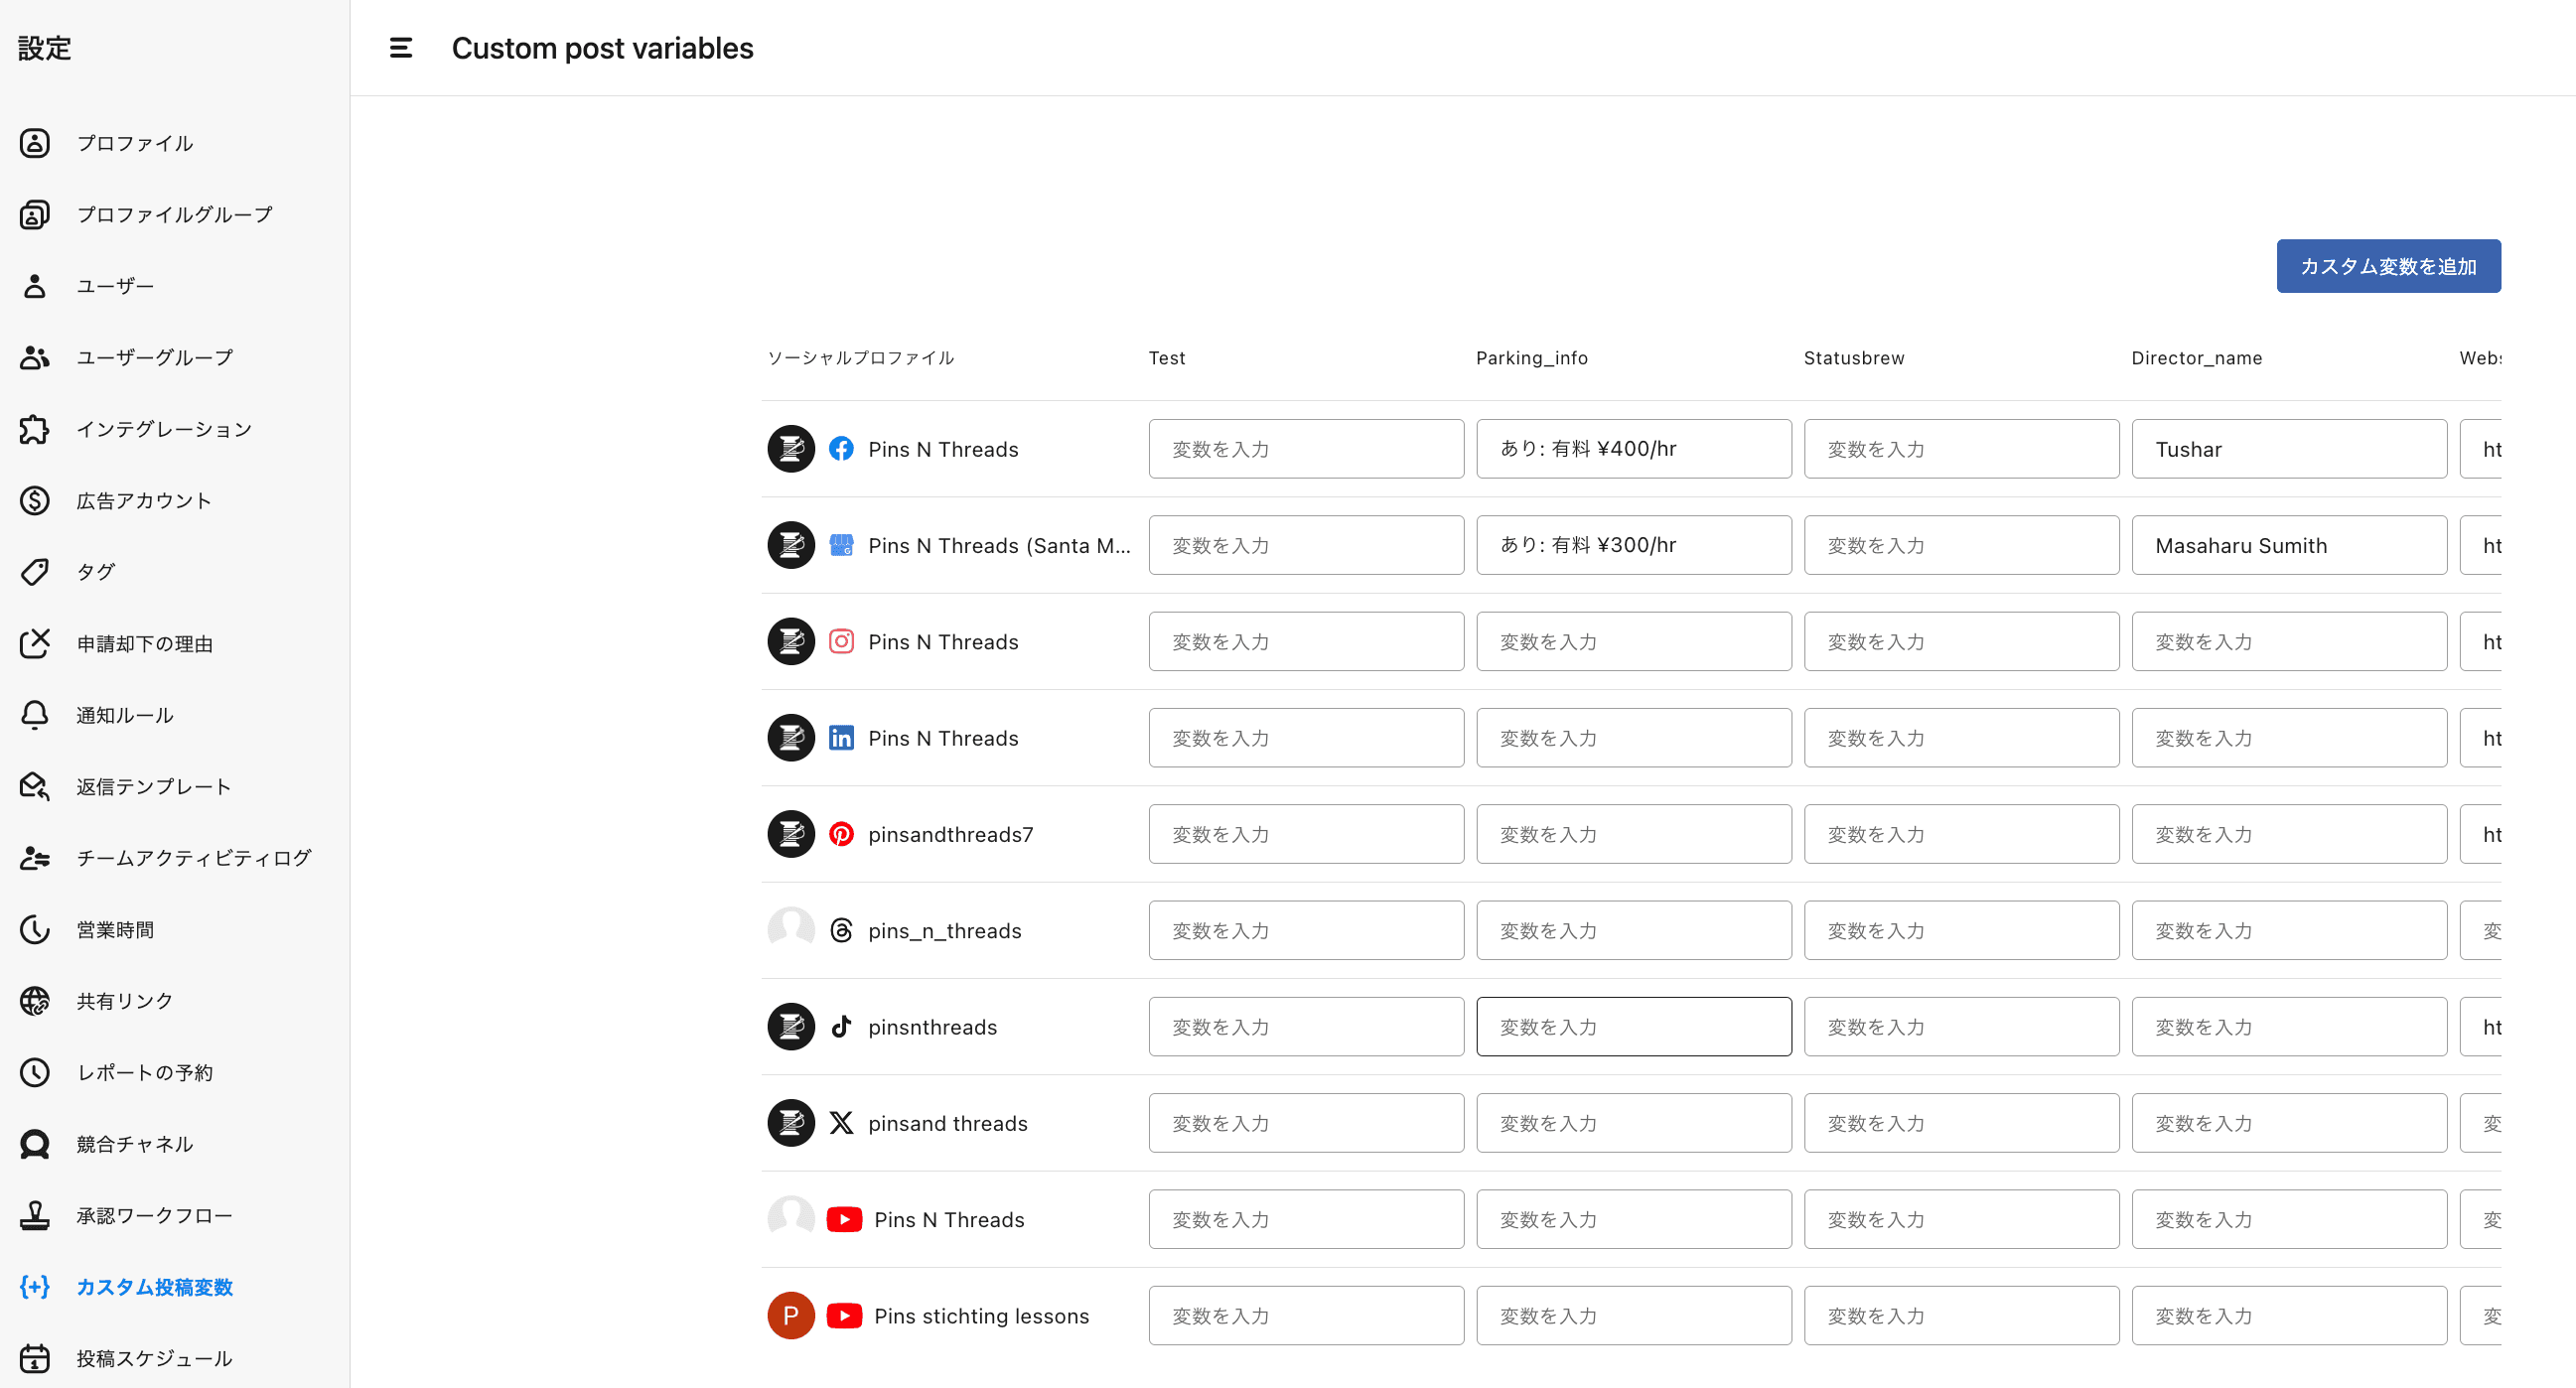2576x1388 pixels.
Task: Open プロファイル settings icon in sidebar
Action: pos(35,143)
